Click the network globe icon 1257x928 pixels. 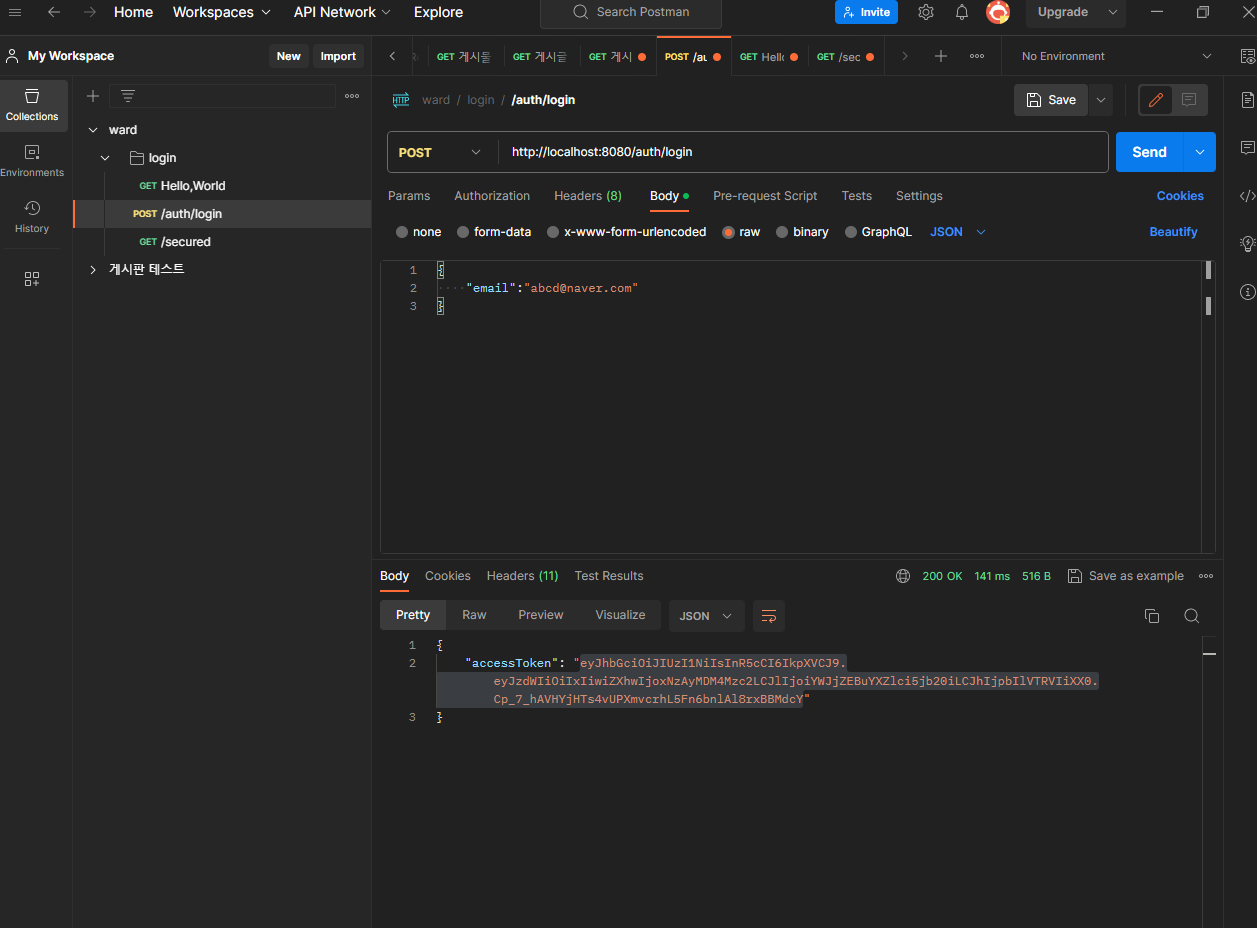pyautogui.click(x=903, y=576)
